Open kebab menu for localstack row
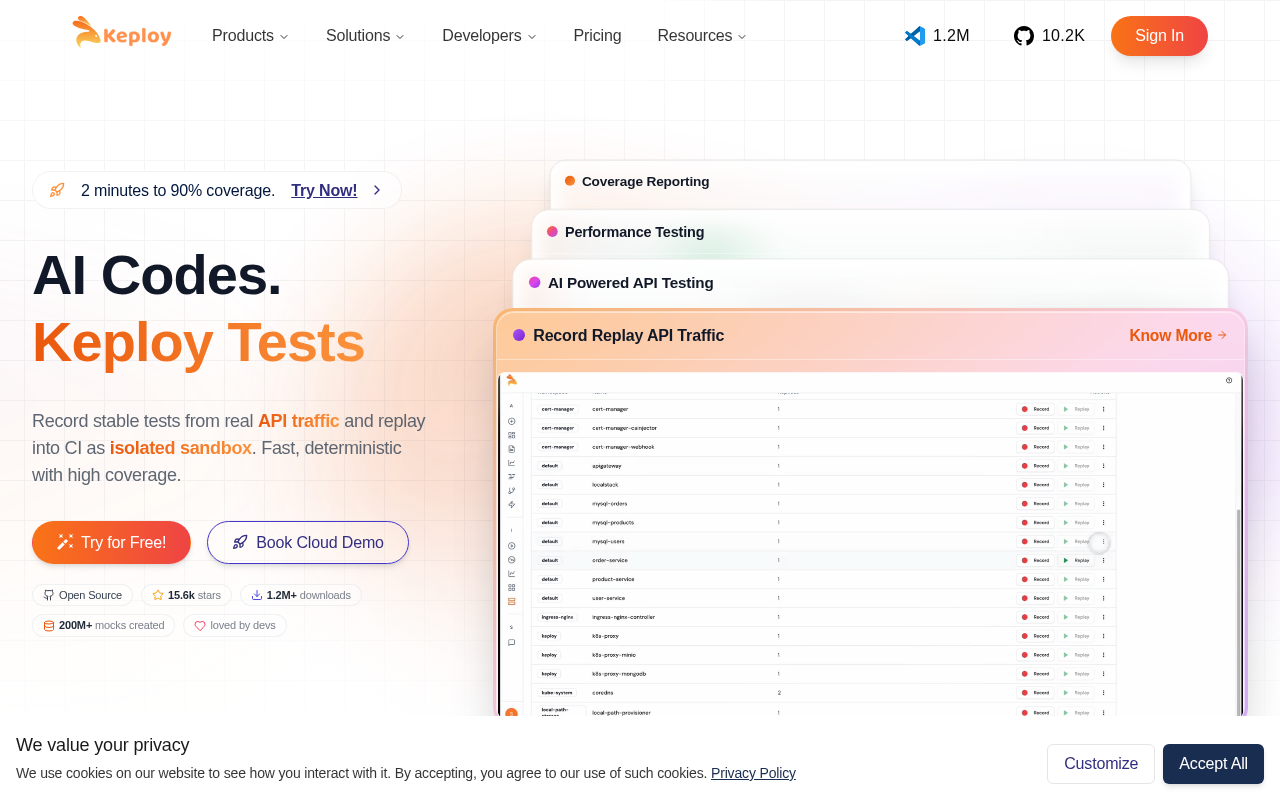Image resolution: width=1280 pixels, height=800 pixels. 1104,485
